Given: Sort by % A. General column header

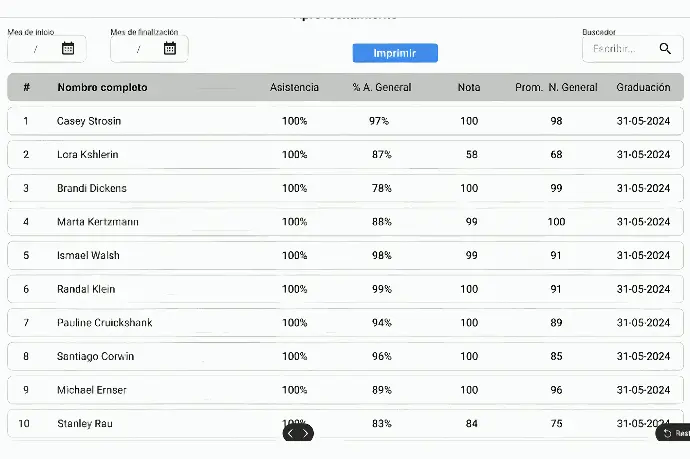Looking at the screenshot, I should (x=381, y=87).
